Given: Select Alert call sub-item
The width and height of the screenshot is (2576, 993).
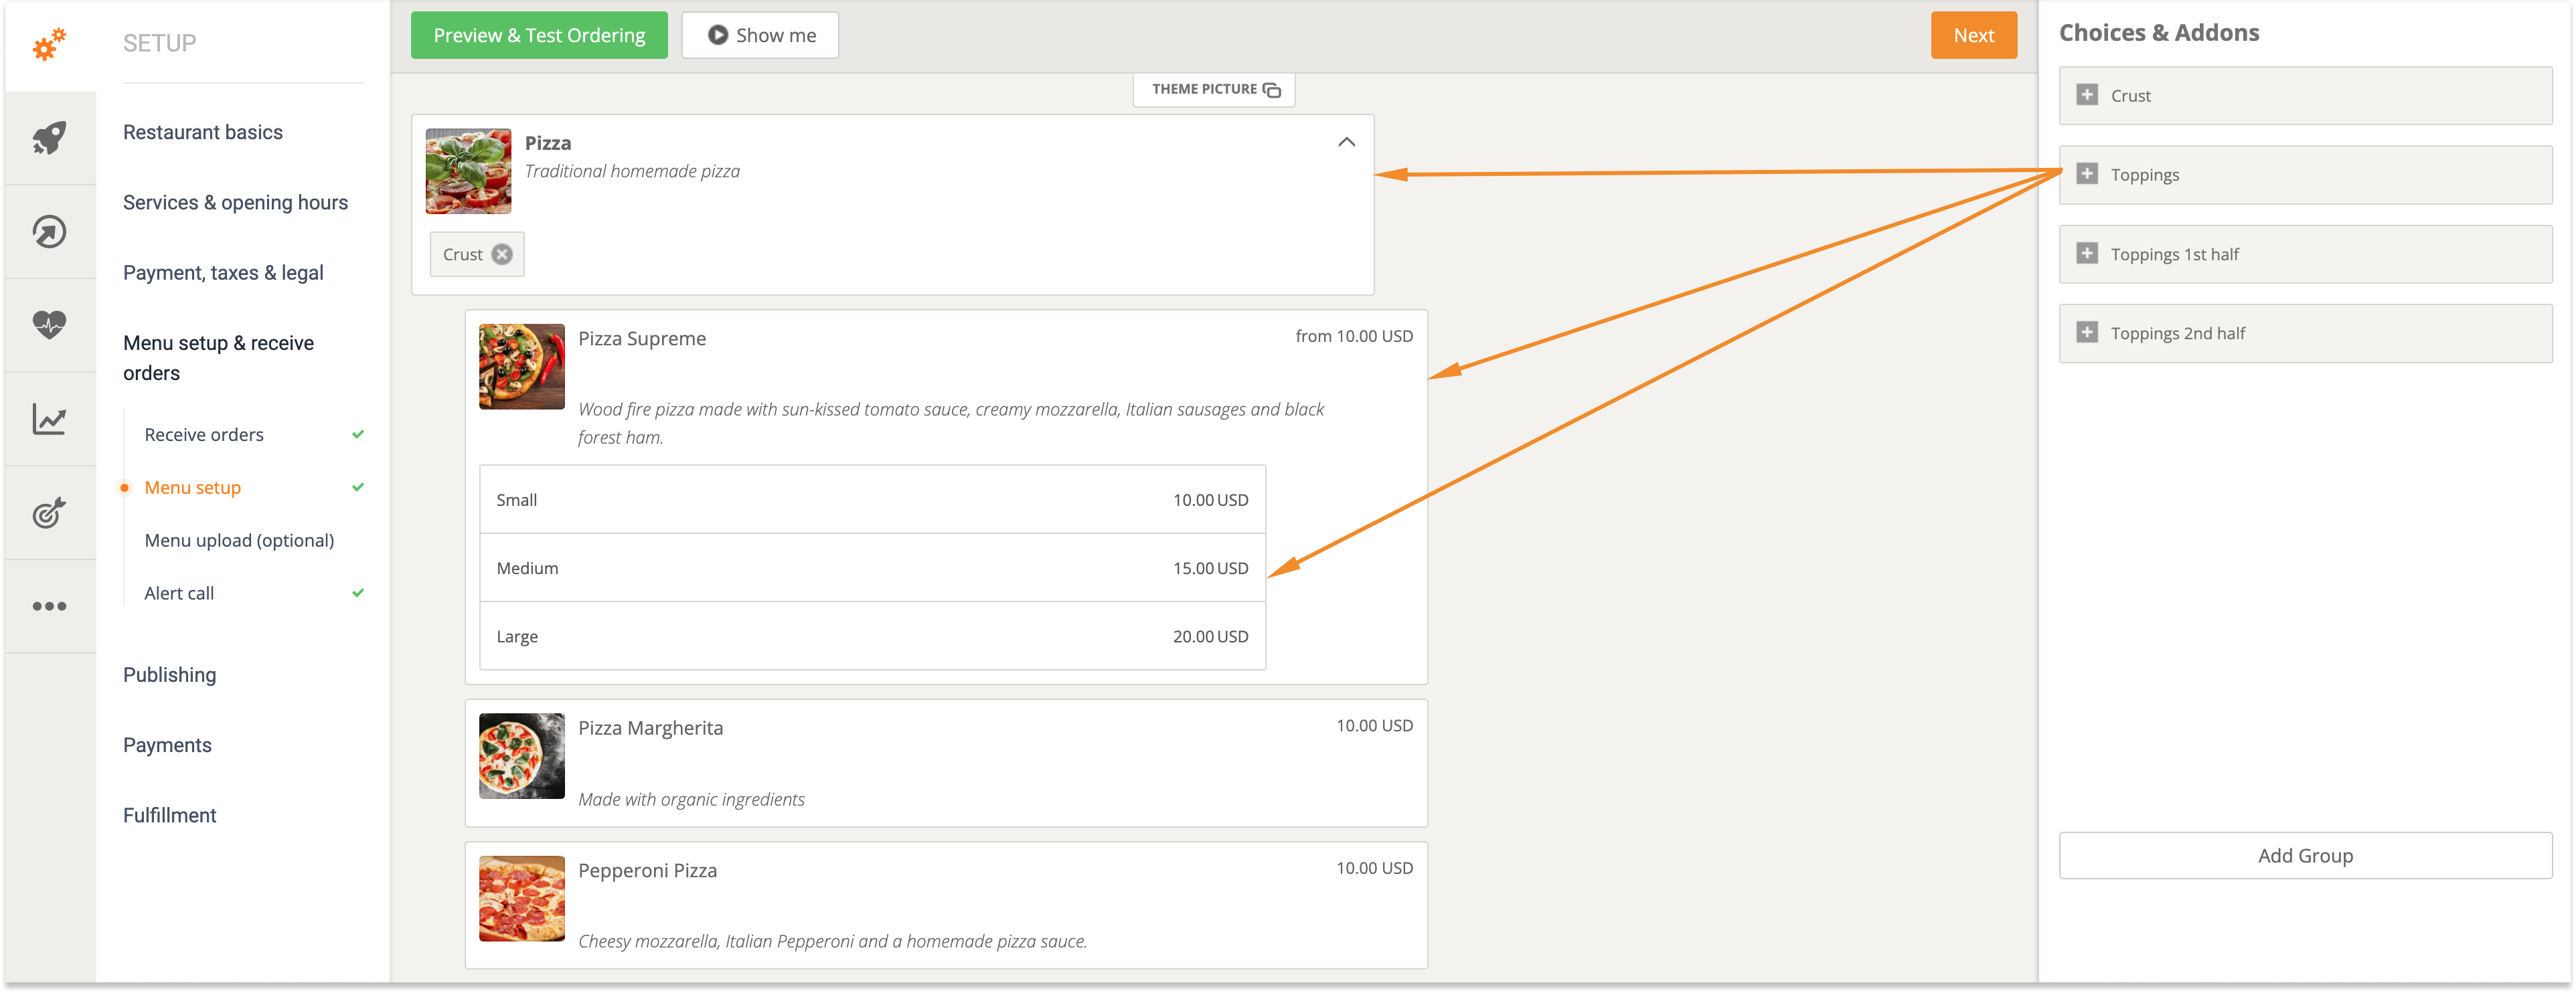Looking at the screenshot, I should tap(179, 593).
